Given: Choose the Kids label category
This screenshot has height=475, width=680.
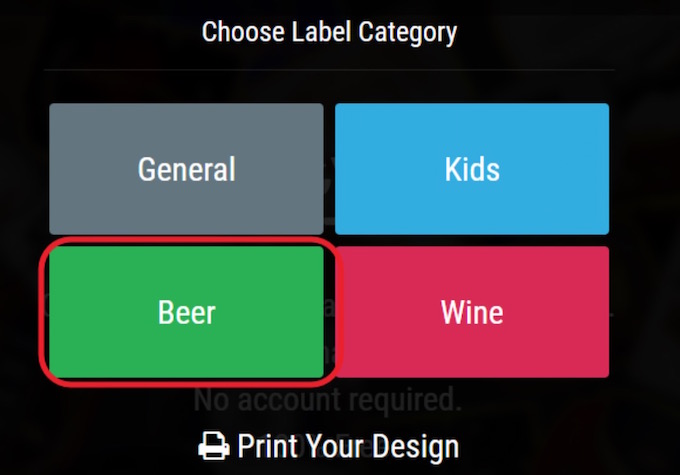Looking at the screenshot, I should coord(472,169).
